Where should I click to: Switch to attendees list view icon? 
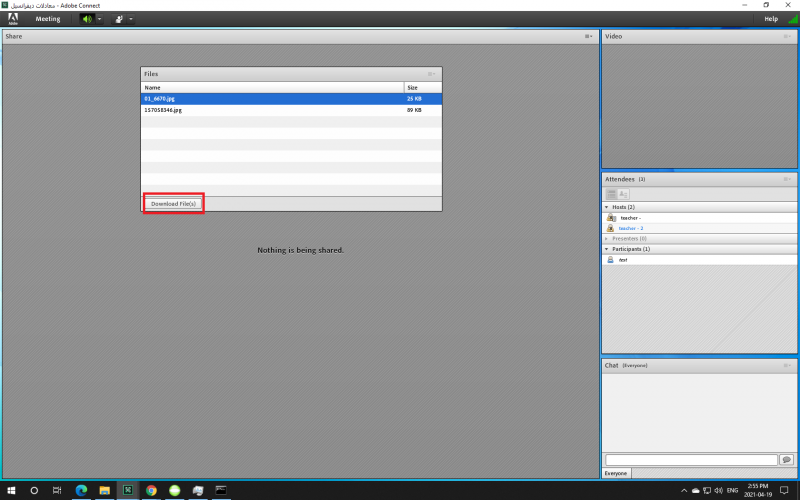[611, 193]
